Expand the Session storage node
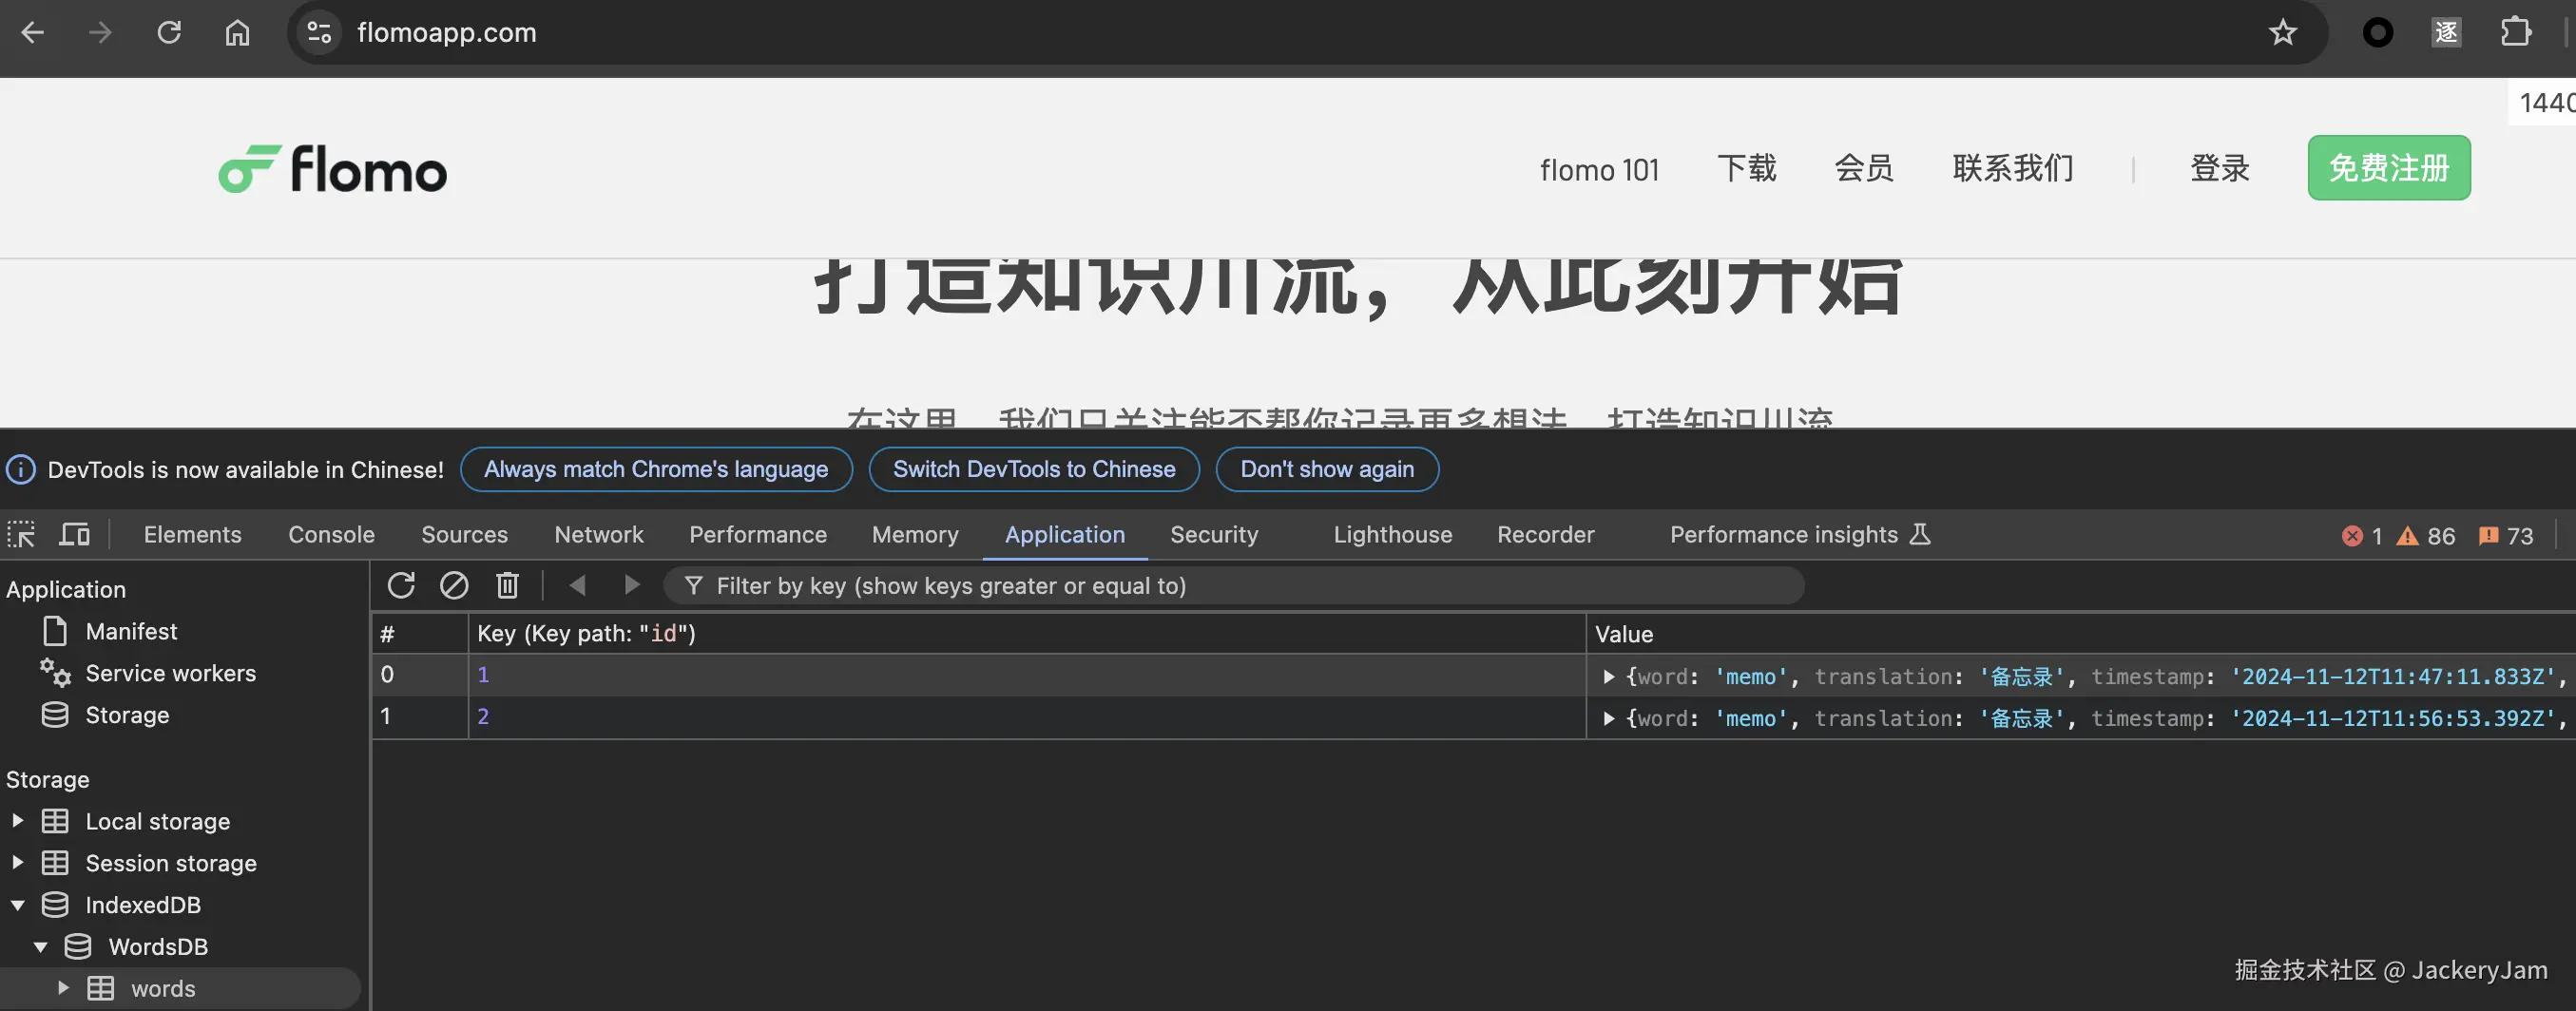Screen dimensions: 2576x1011 tap(18, 862)
